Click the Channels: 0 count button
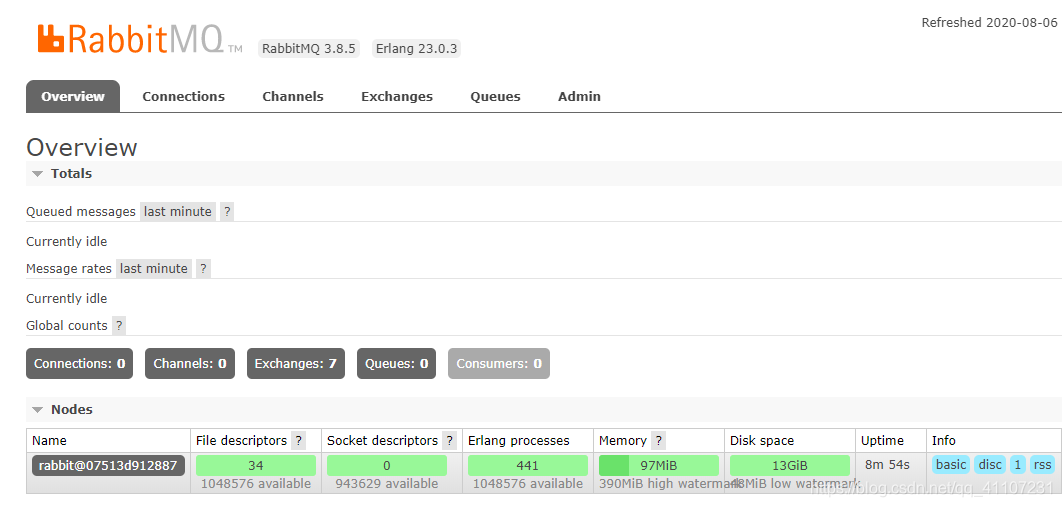 point(190,363)
